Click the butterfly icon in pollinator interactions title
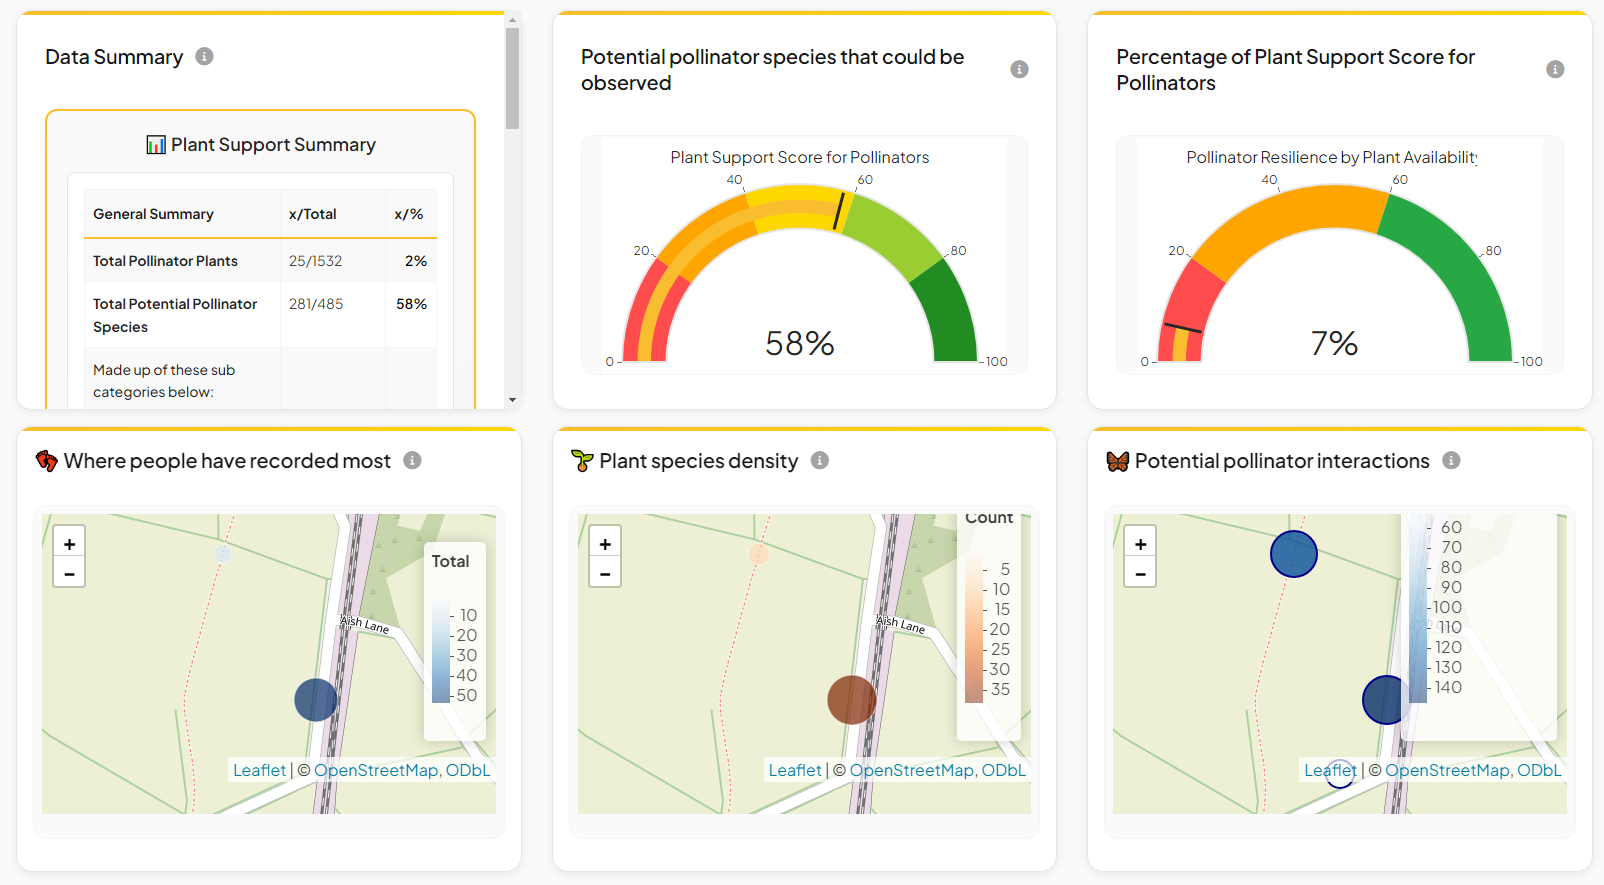Screen dimensions: 1604x885 coord(1117,461)
